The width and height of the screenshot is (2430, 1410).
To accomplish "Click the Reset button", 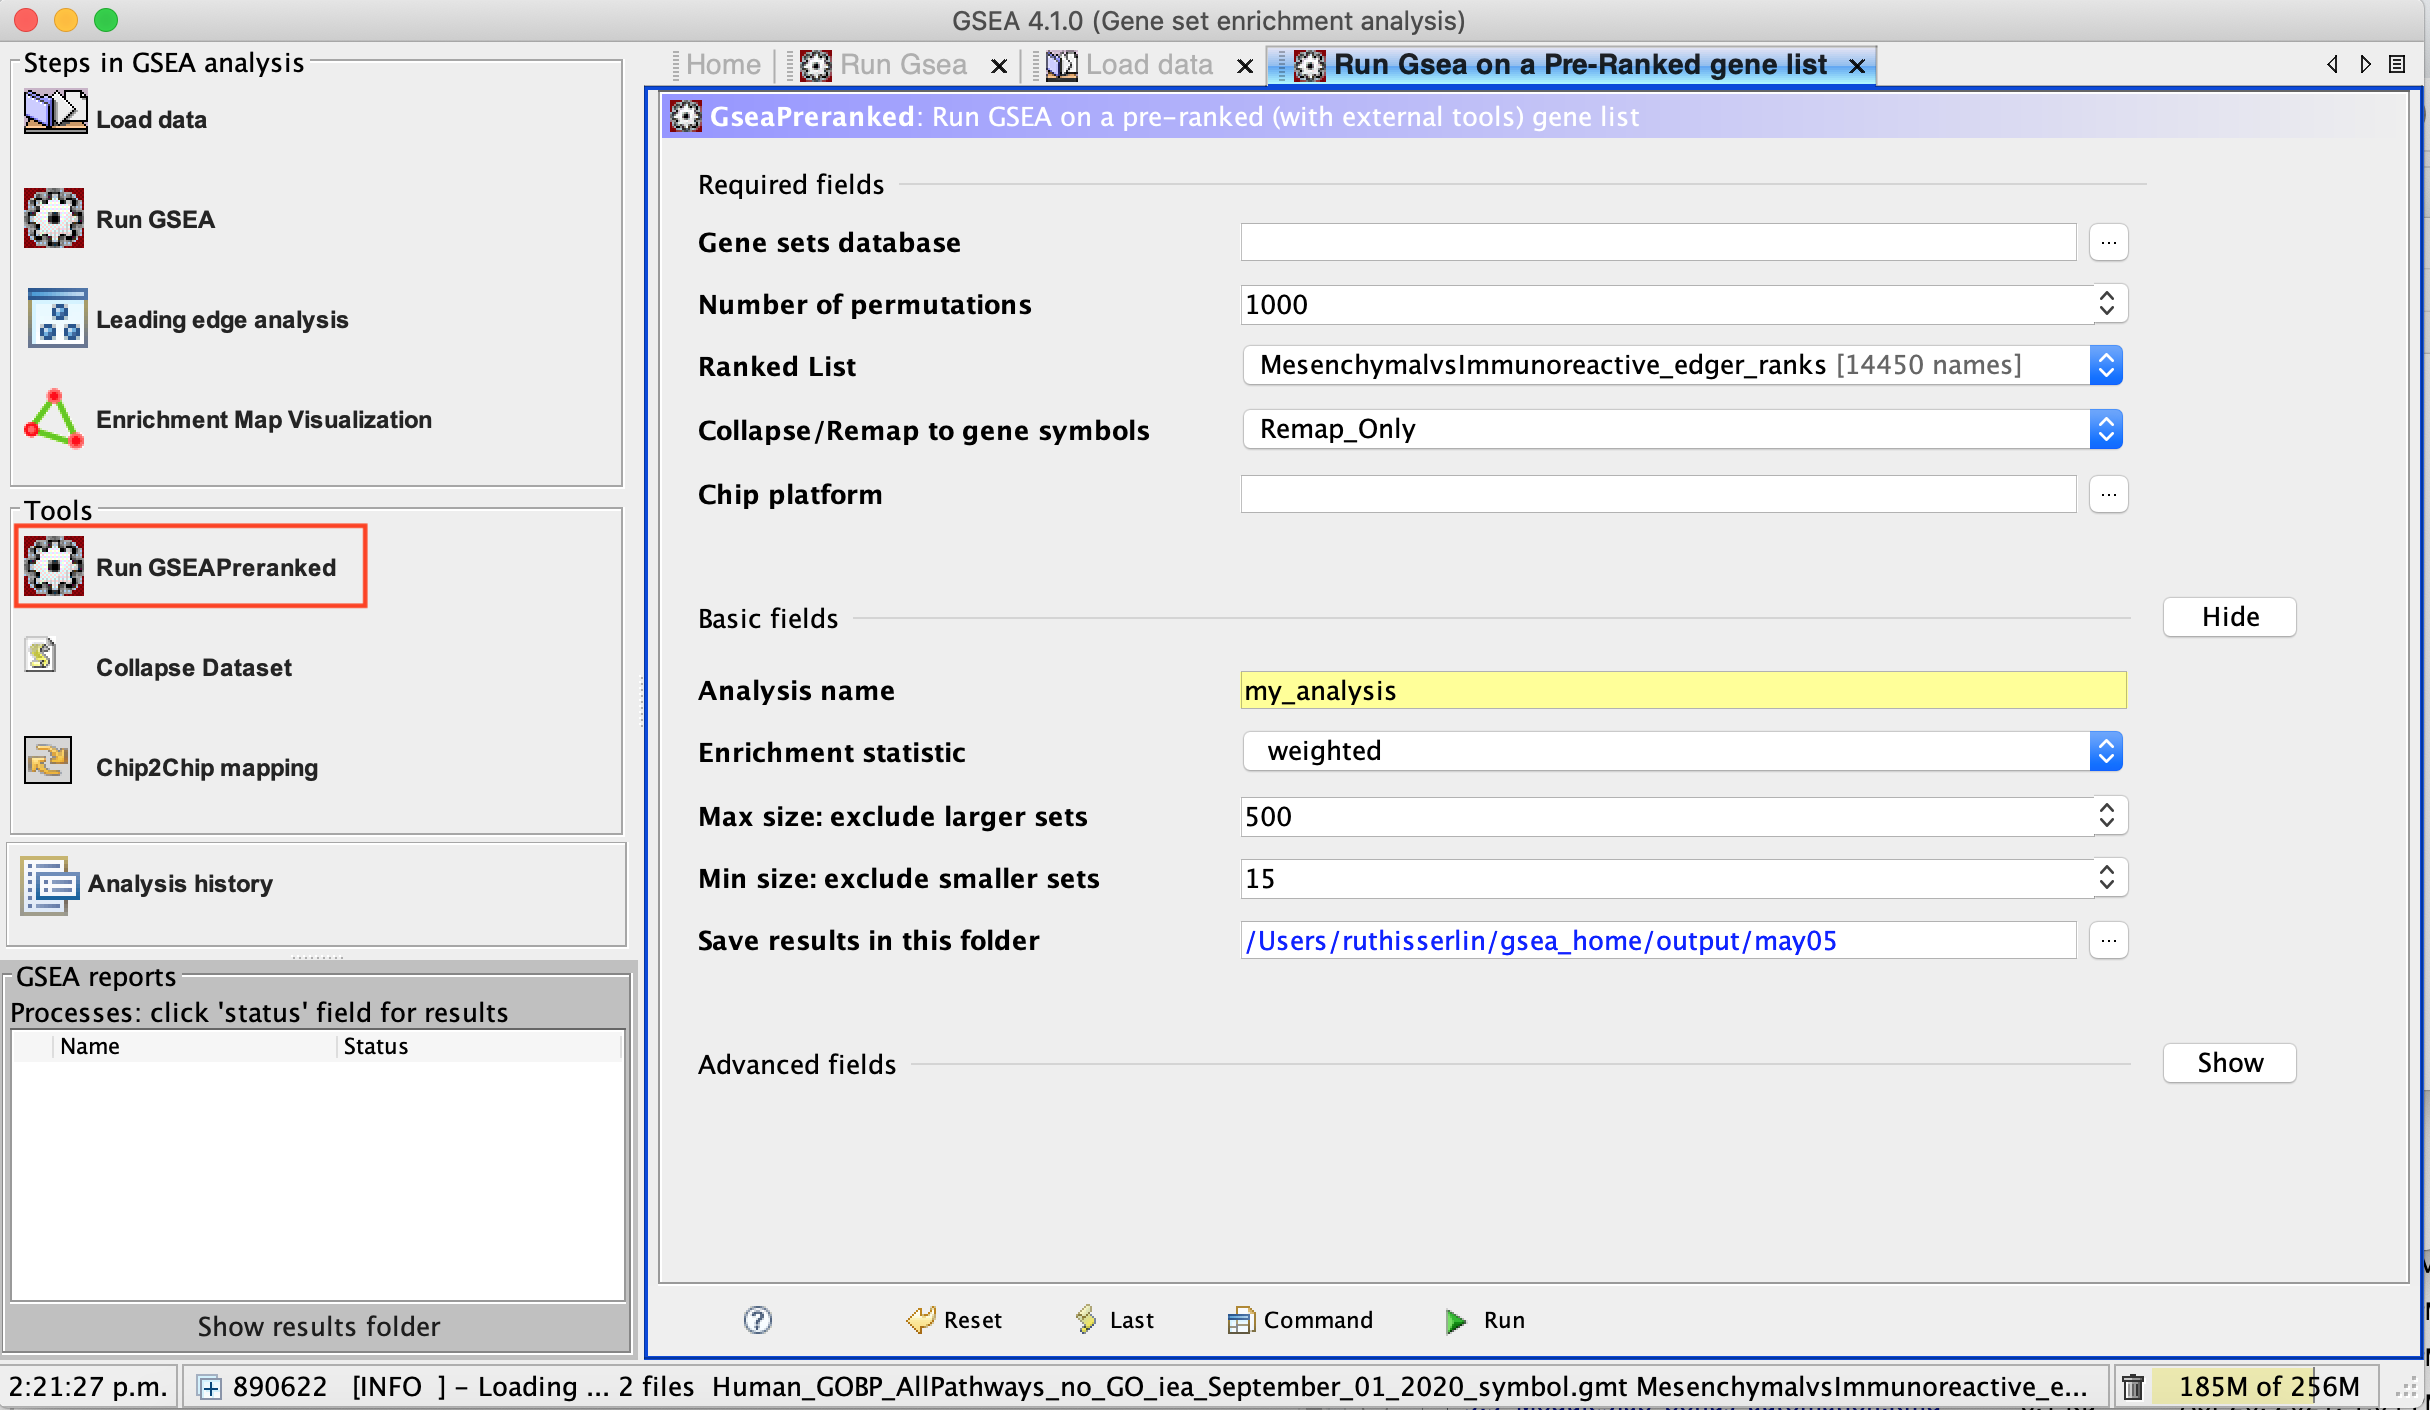I will 954,1320.
